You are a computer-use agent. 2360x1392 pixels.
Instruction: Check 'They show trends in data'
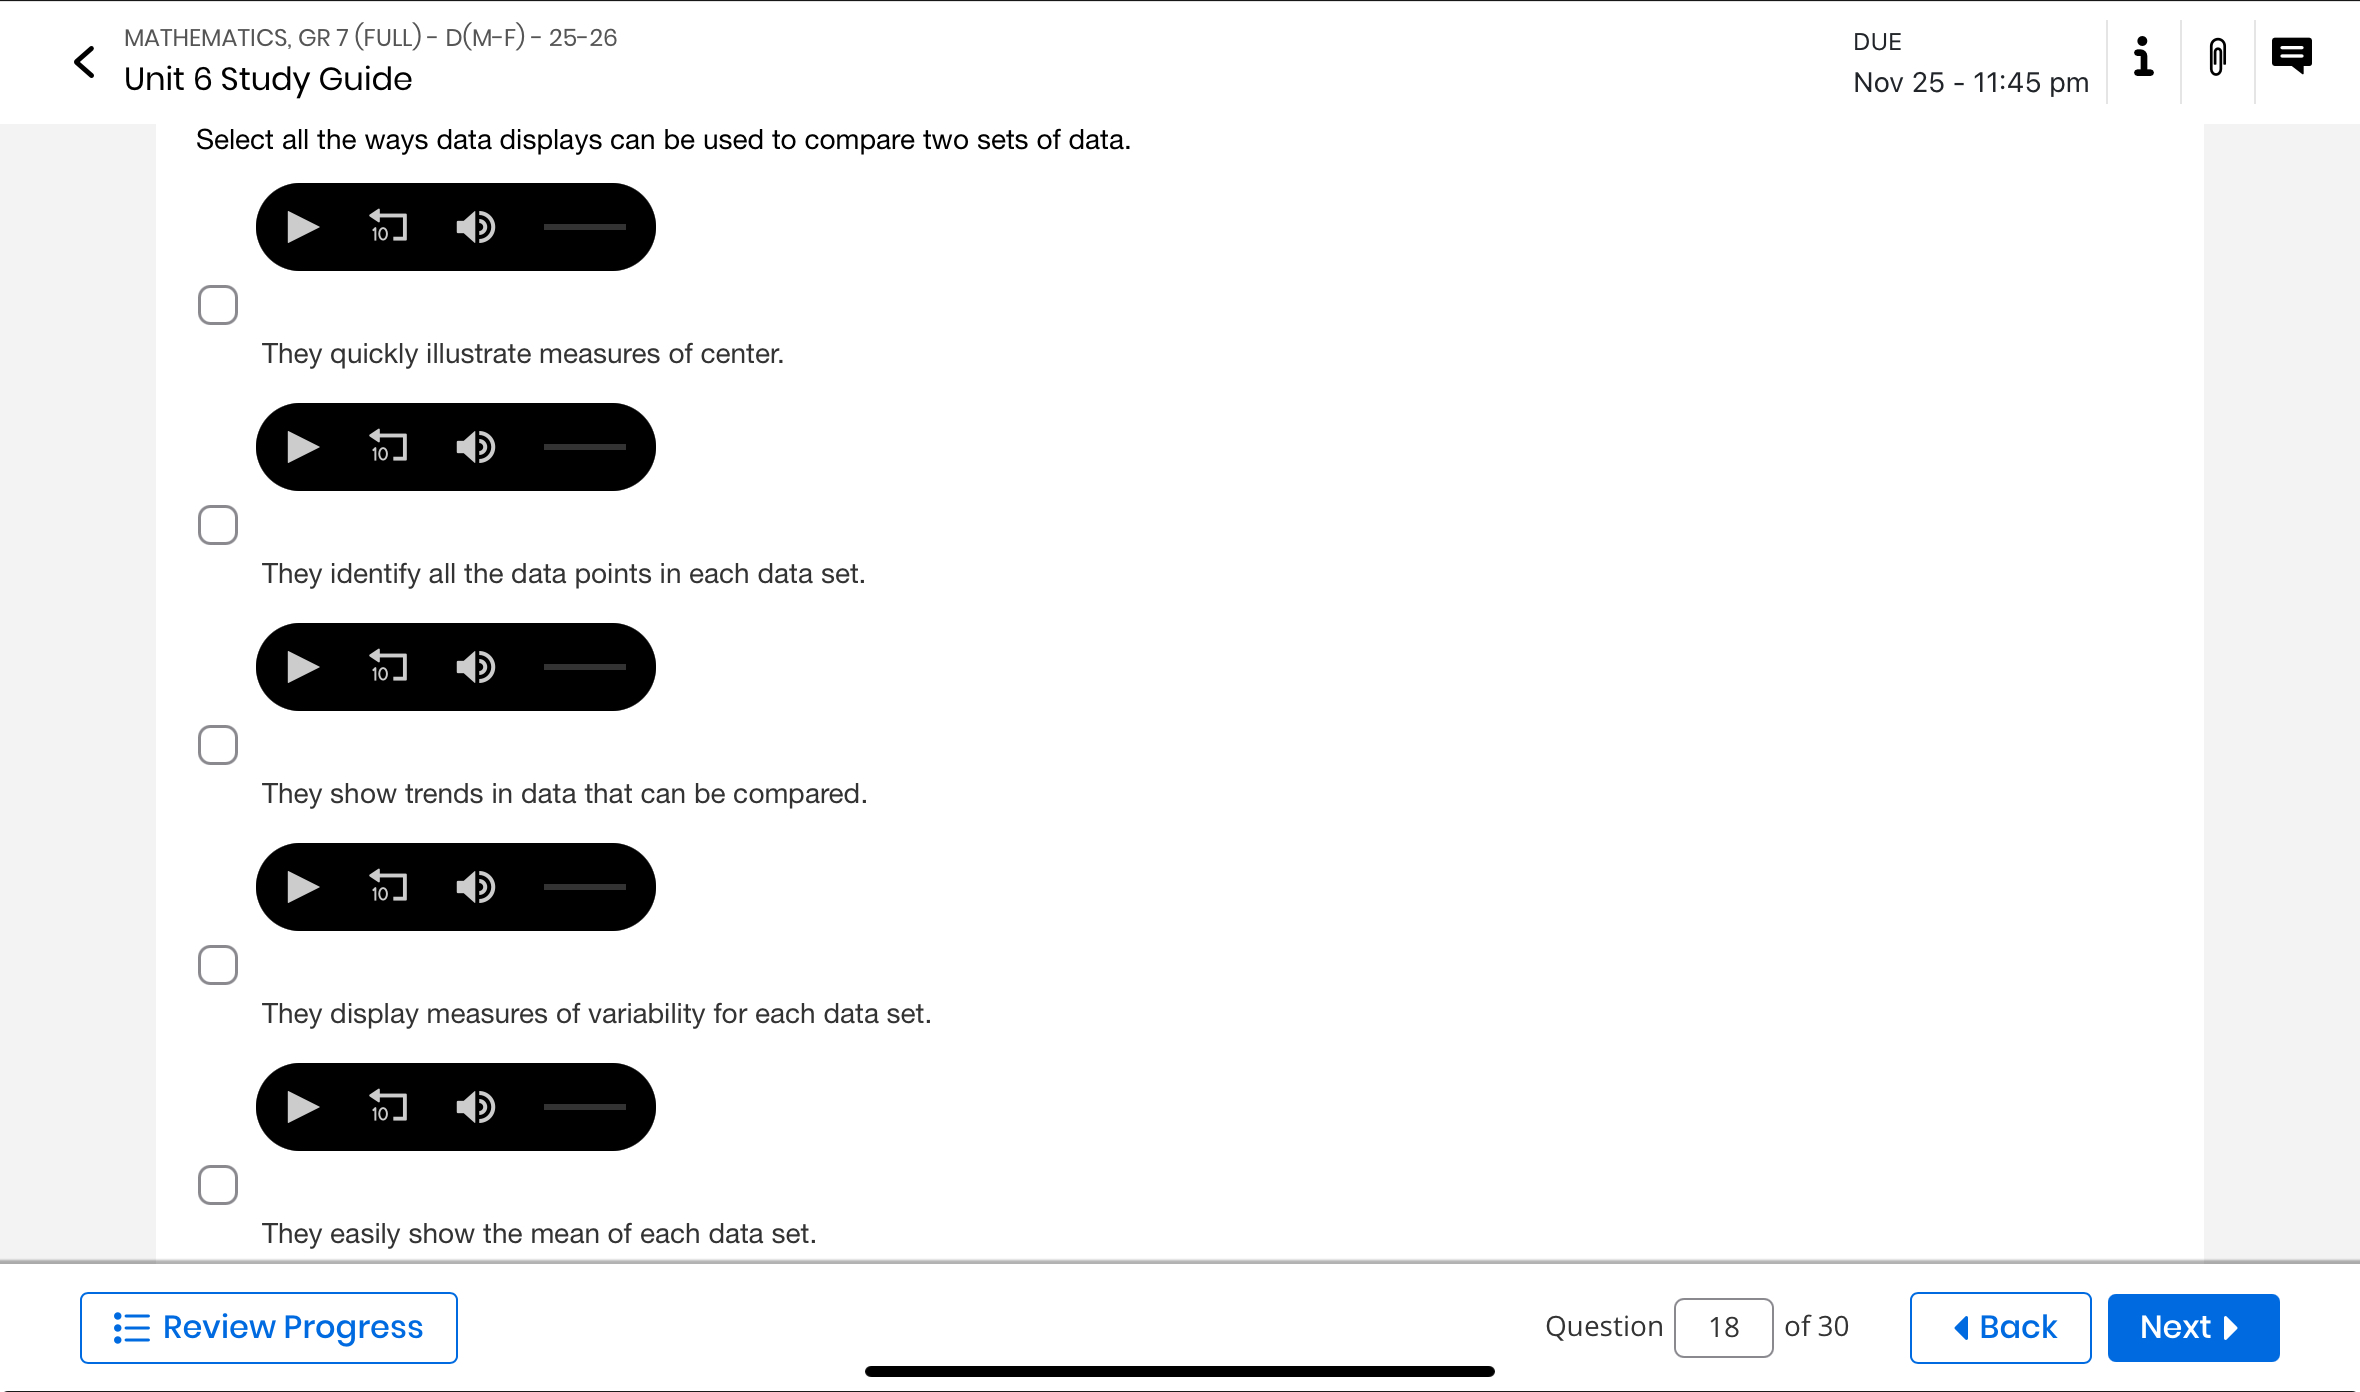pyautogui.click(x=218, y=745)
